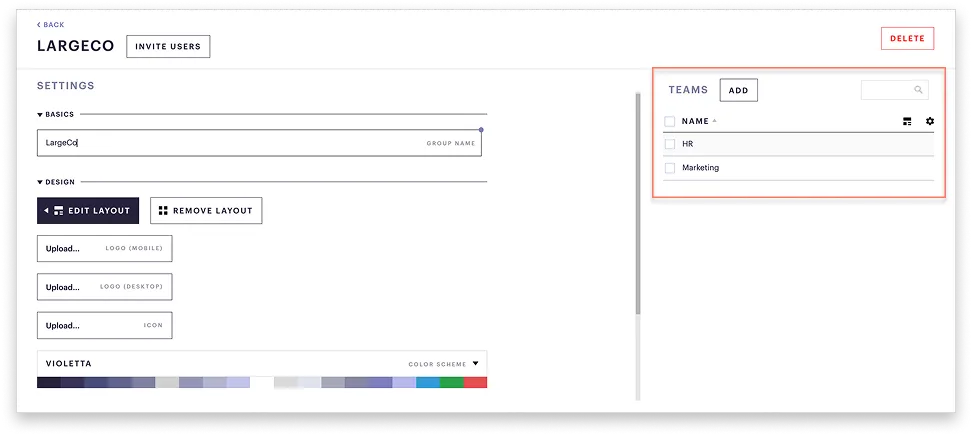This screenshot has height=436, width=972.
Task: Open the Violetta color scheme dropdown
Action: [262, 363]
